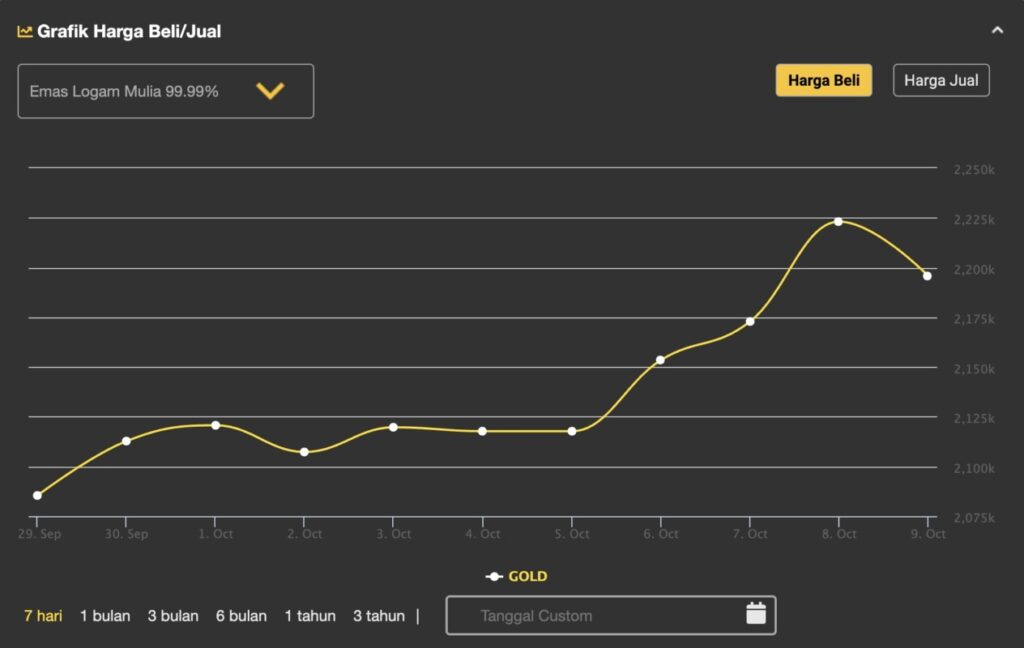The height and width of the screenshot is (648, 1024).
Task: Collapse the Grafik Harga Beli/Jual panel
Action: (x=996, y=31)
